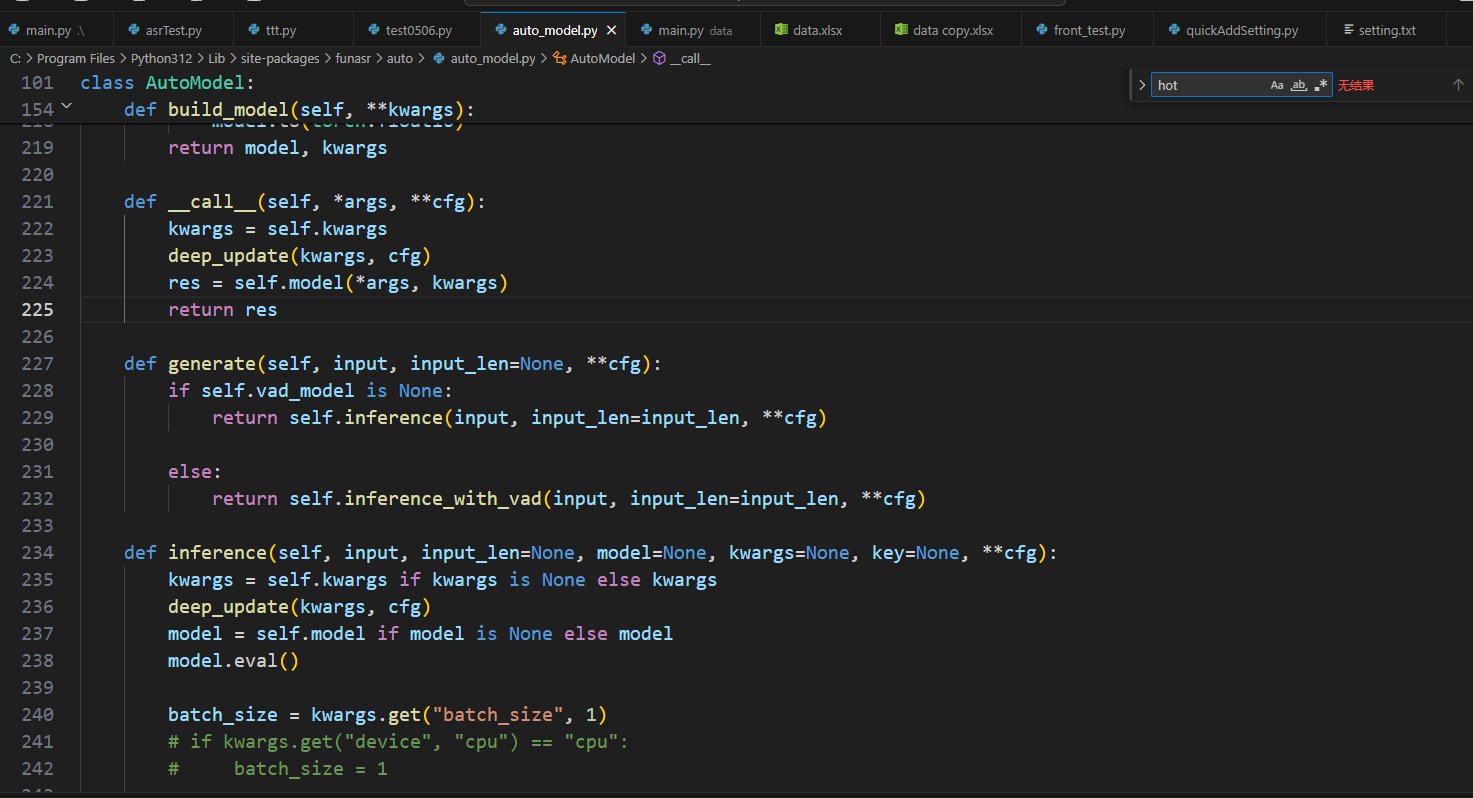
Task: Close the auto_model.py tab
Action: (x=611, y=30)
